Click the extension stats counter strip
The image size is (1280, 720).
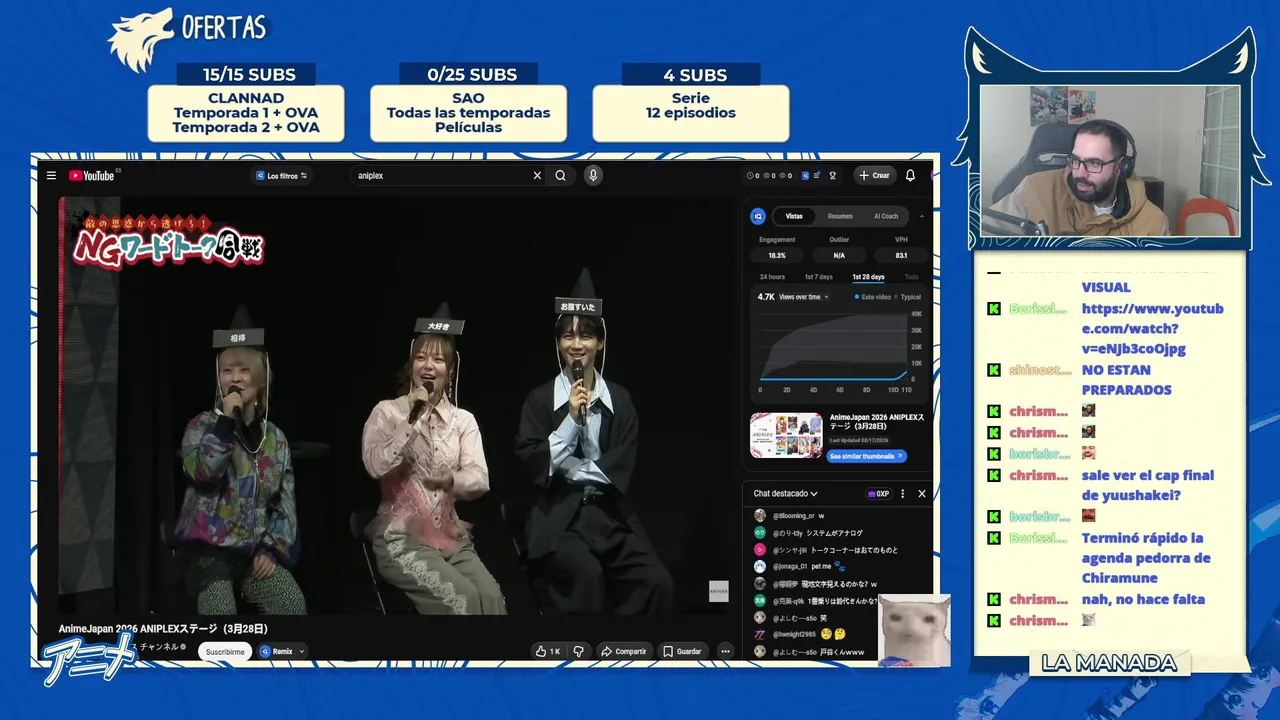pos(770,176)
